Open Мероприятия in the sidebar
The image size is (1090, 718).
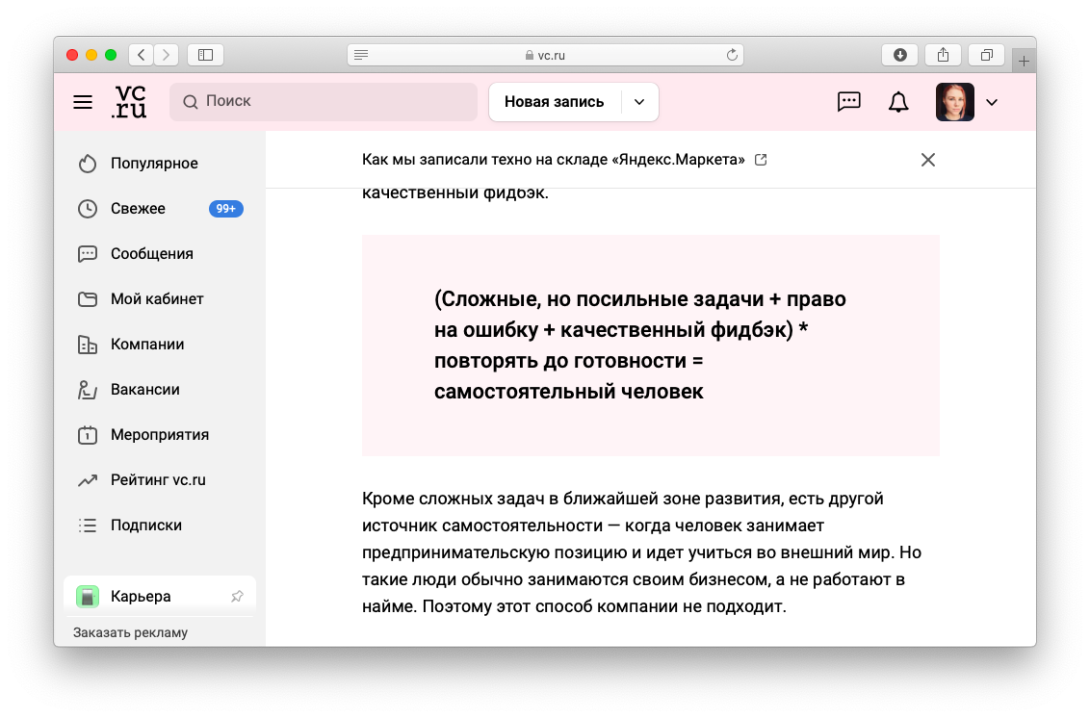pyautogui.click(x=160, y=435)
